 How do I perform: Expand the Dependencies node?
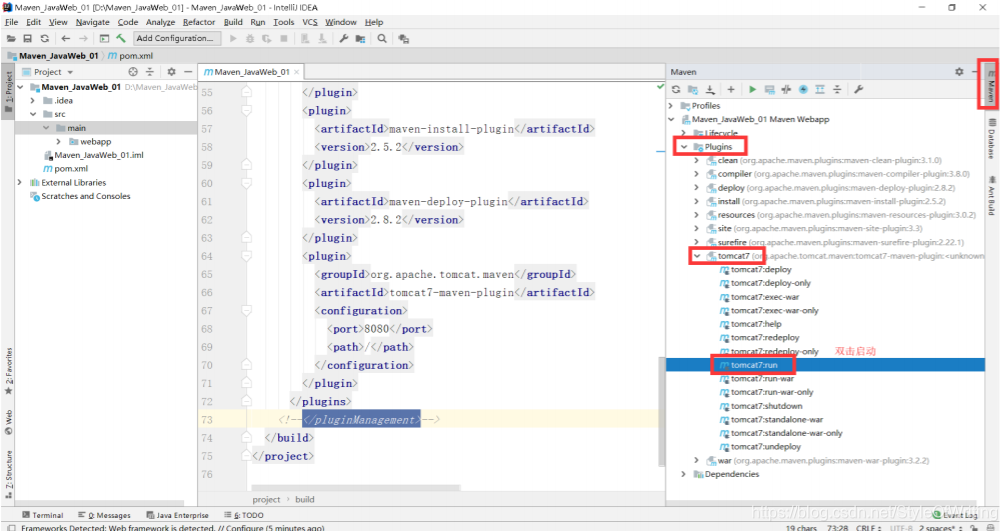coord(684,474)
